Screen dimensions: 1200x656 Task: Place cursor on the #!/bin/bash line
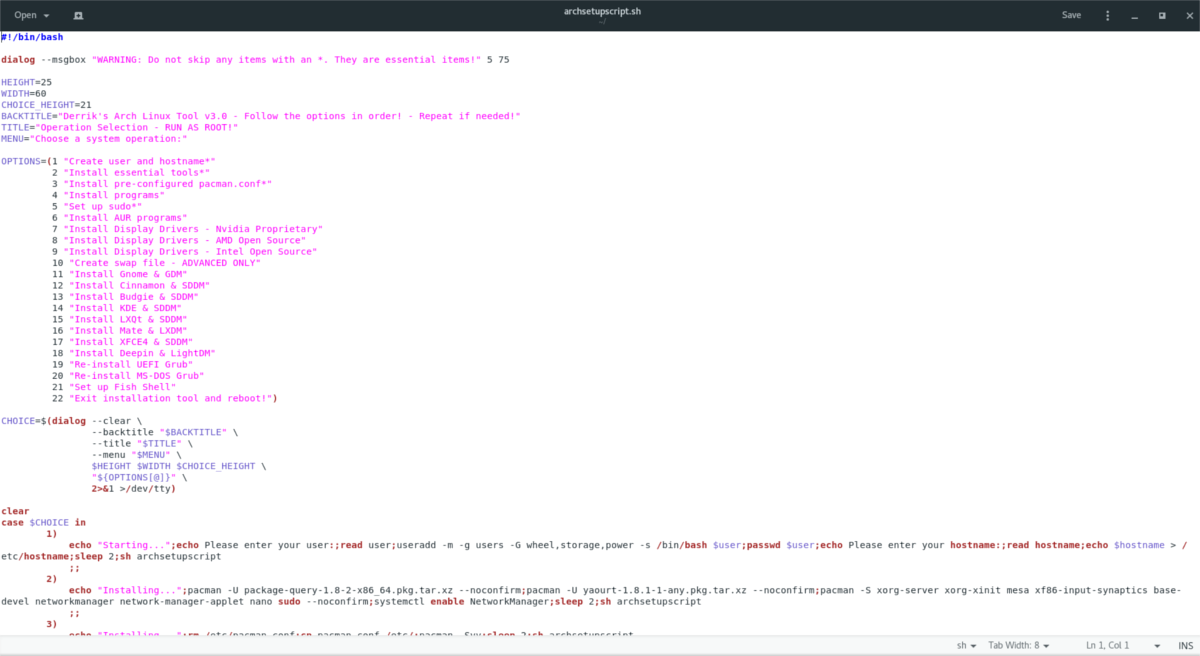pos(32,37)
